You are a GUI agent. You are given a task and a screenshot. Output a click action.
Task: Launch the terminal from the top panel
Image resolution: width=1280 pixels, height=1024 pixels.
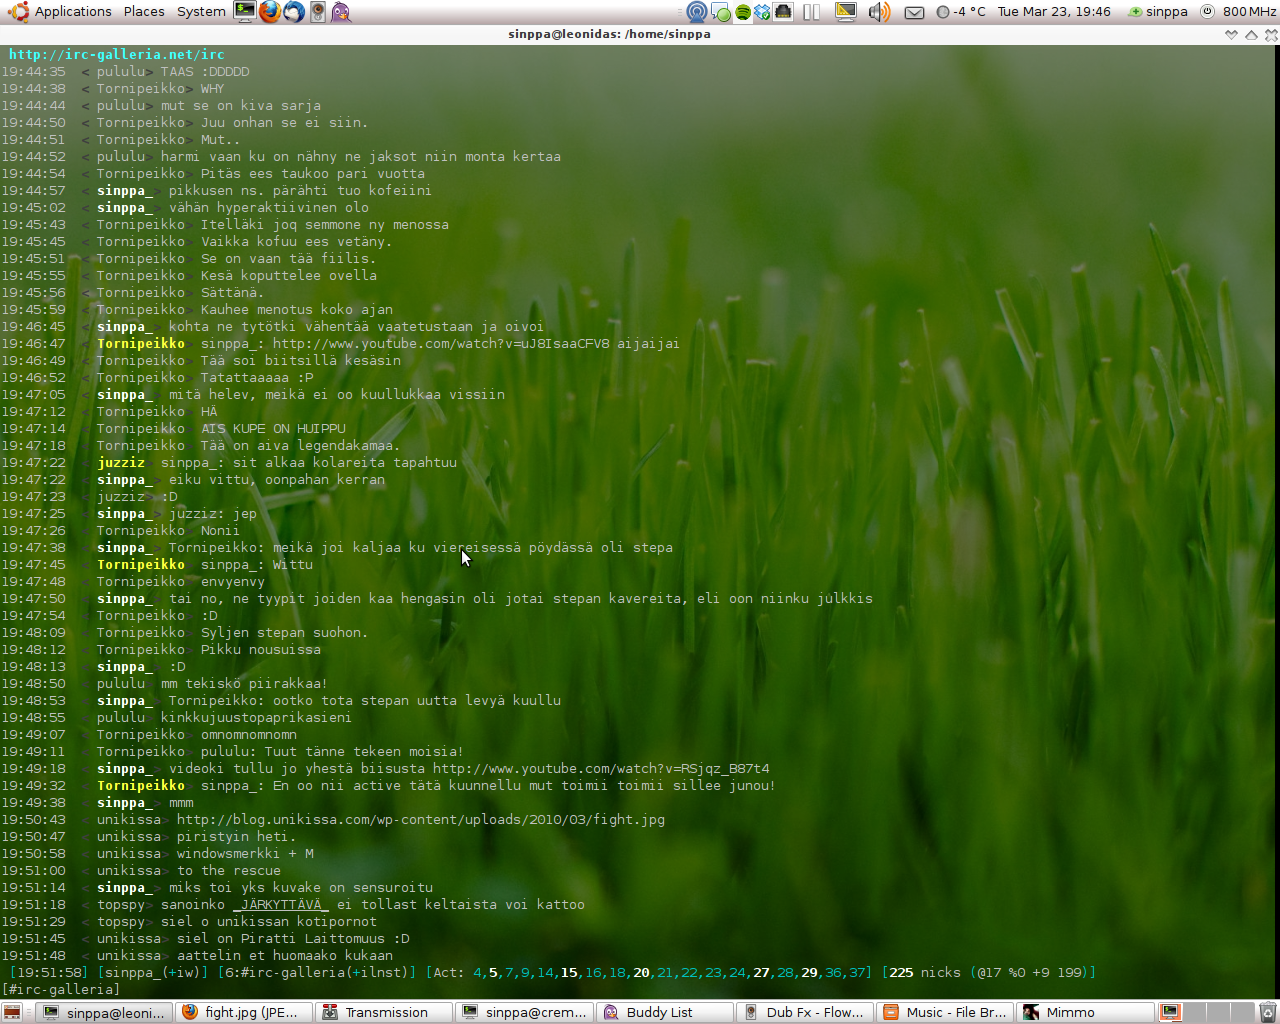click(245, 12)
